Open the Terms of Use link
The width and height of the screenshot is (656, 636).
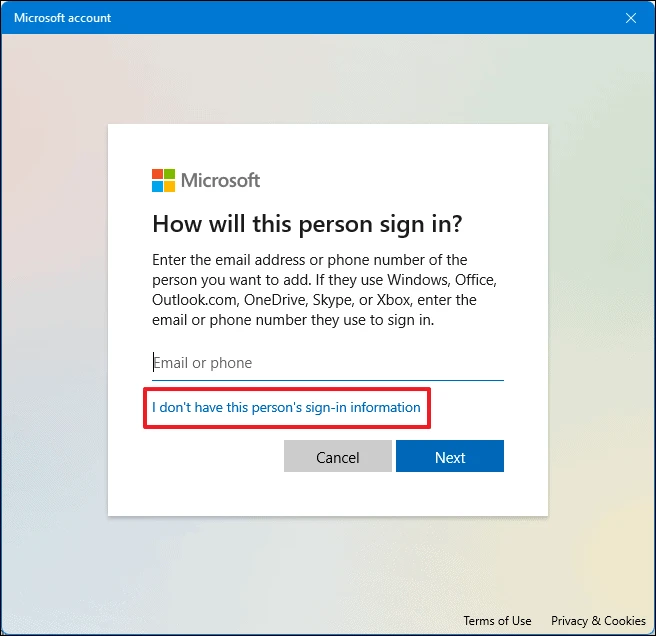click(x=497, y=621)
